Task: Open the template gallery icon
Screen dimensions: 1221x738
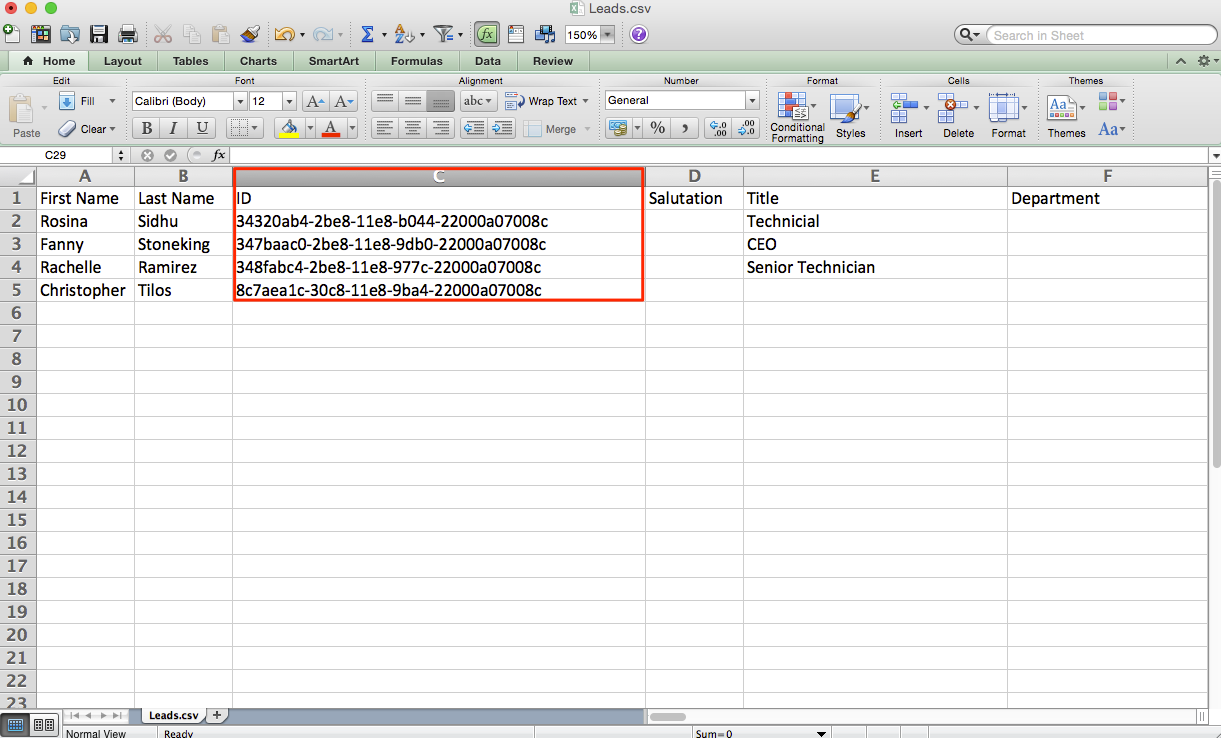Action: pos(41,35)
